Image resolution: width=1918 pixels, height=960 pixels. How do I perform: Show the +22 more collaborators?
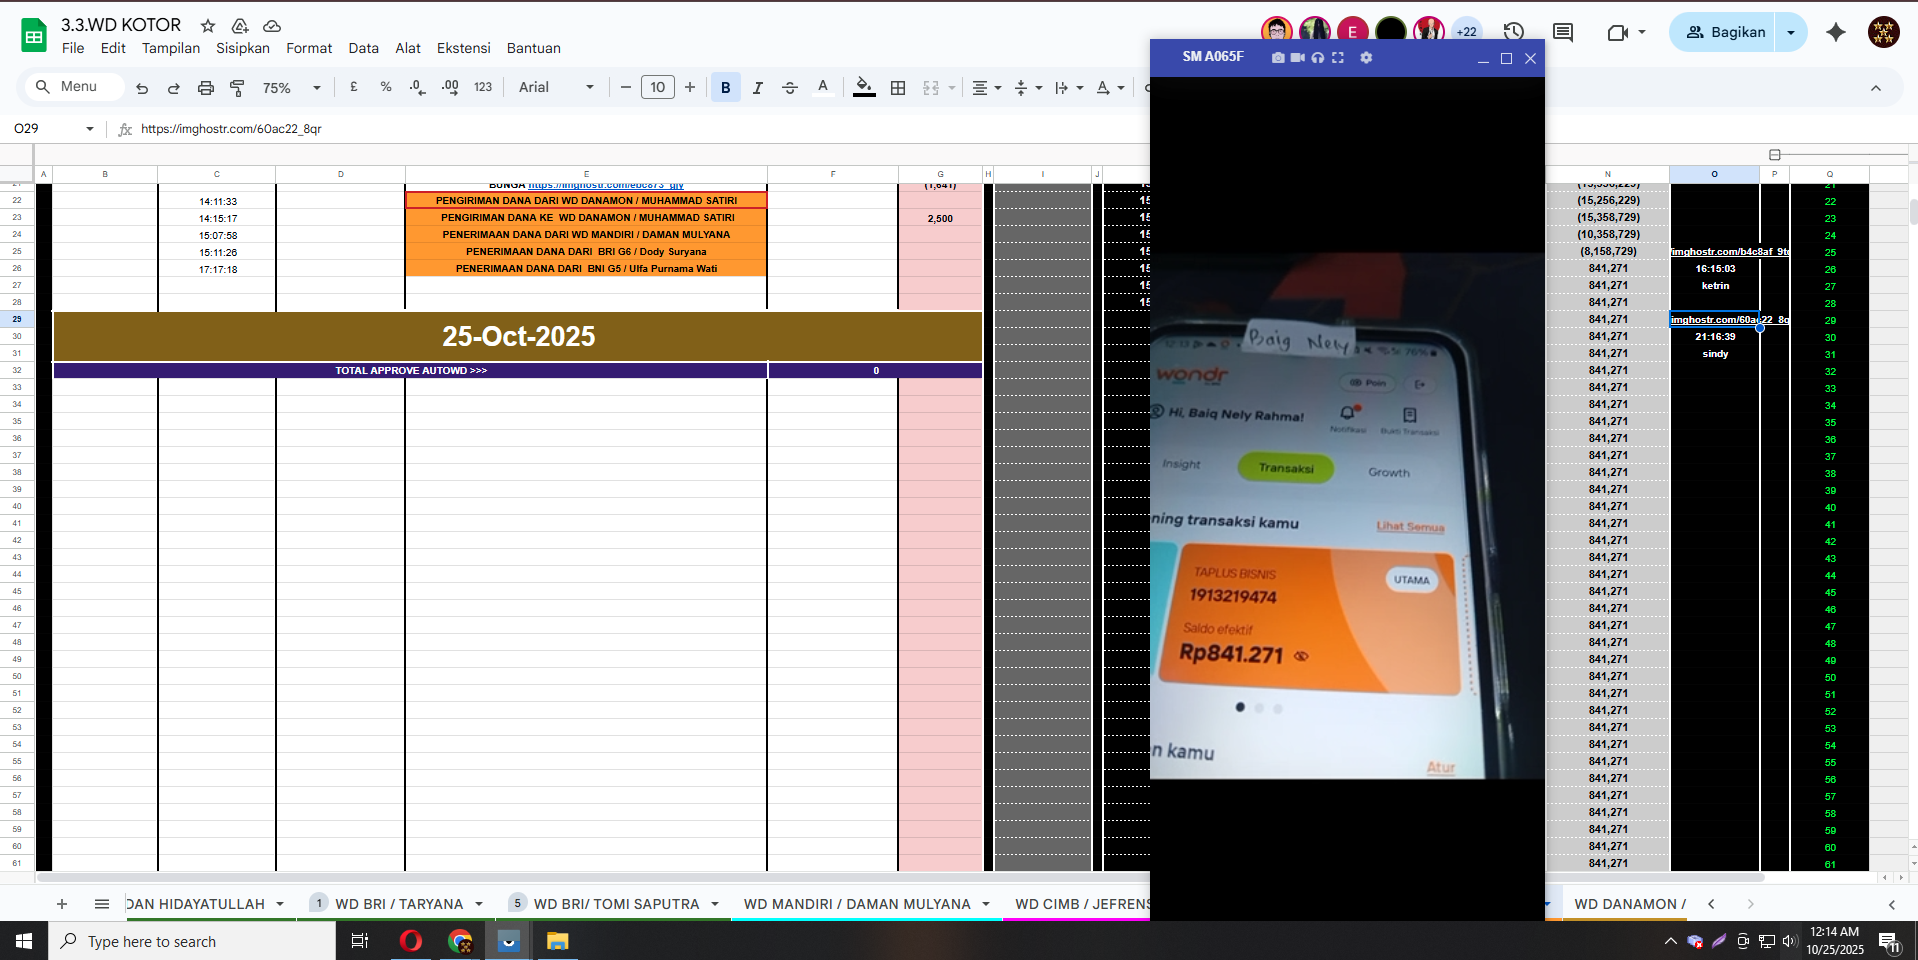pyautogui.click(x=1466, y=32)
